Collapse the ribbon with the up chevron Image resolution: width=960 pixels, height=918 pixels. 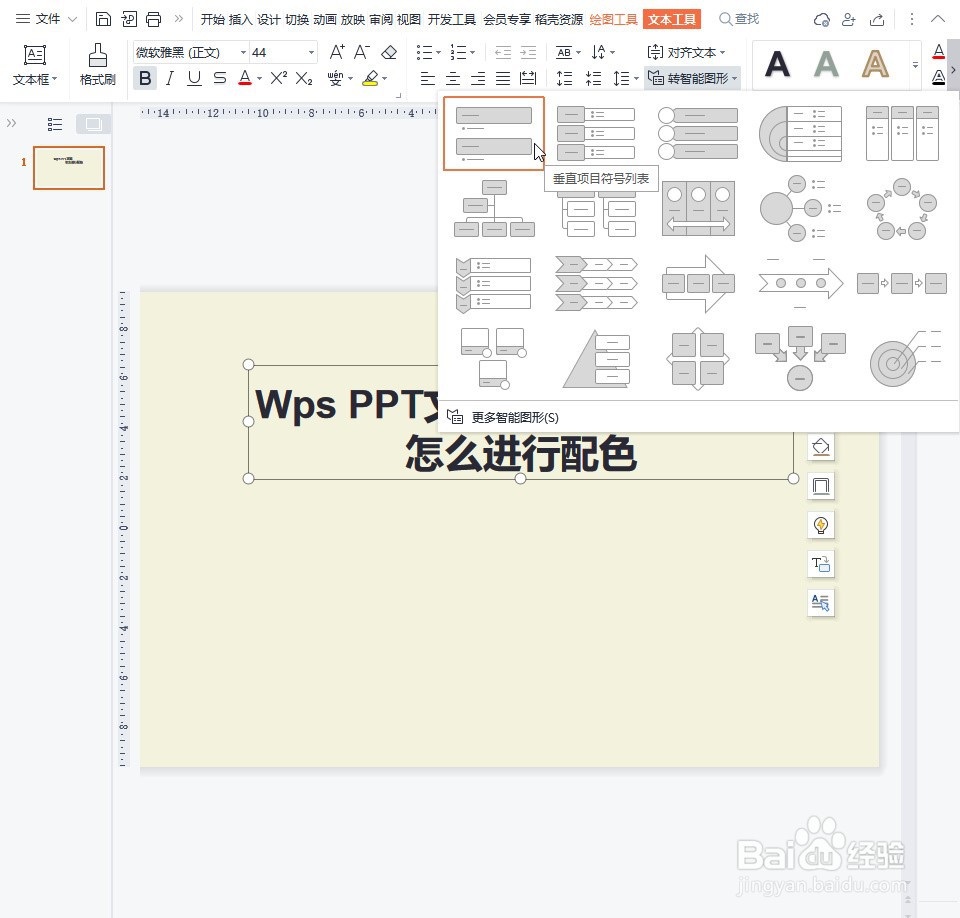click(x=937, y=19)
